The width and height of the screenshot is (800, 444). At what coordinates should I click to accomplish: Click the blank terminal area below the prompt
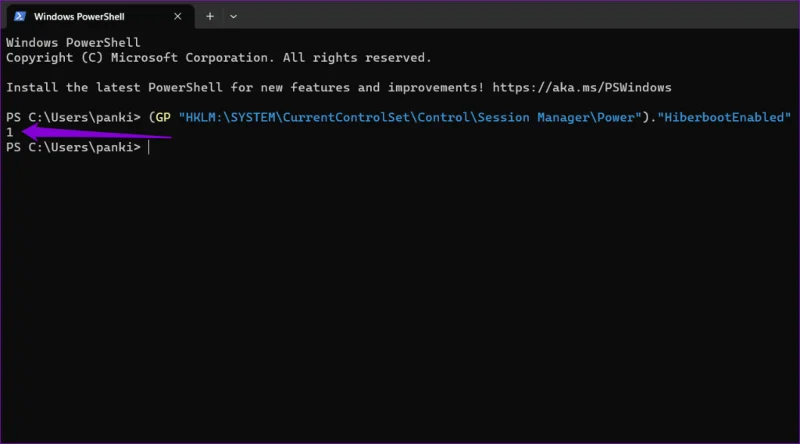pos(400,296)
